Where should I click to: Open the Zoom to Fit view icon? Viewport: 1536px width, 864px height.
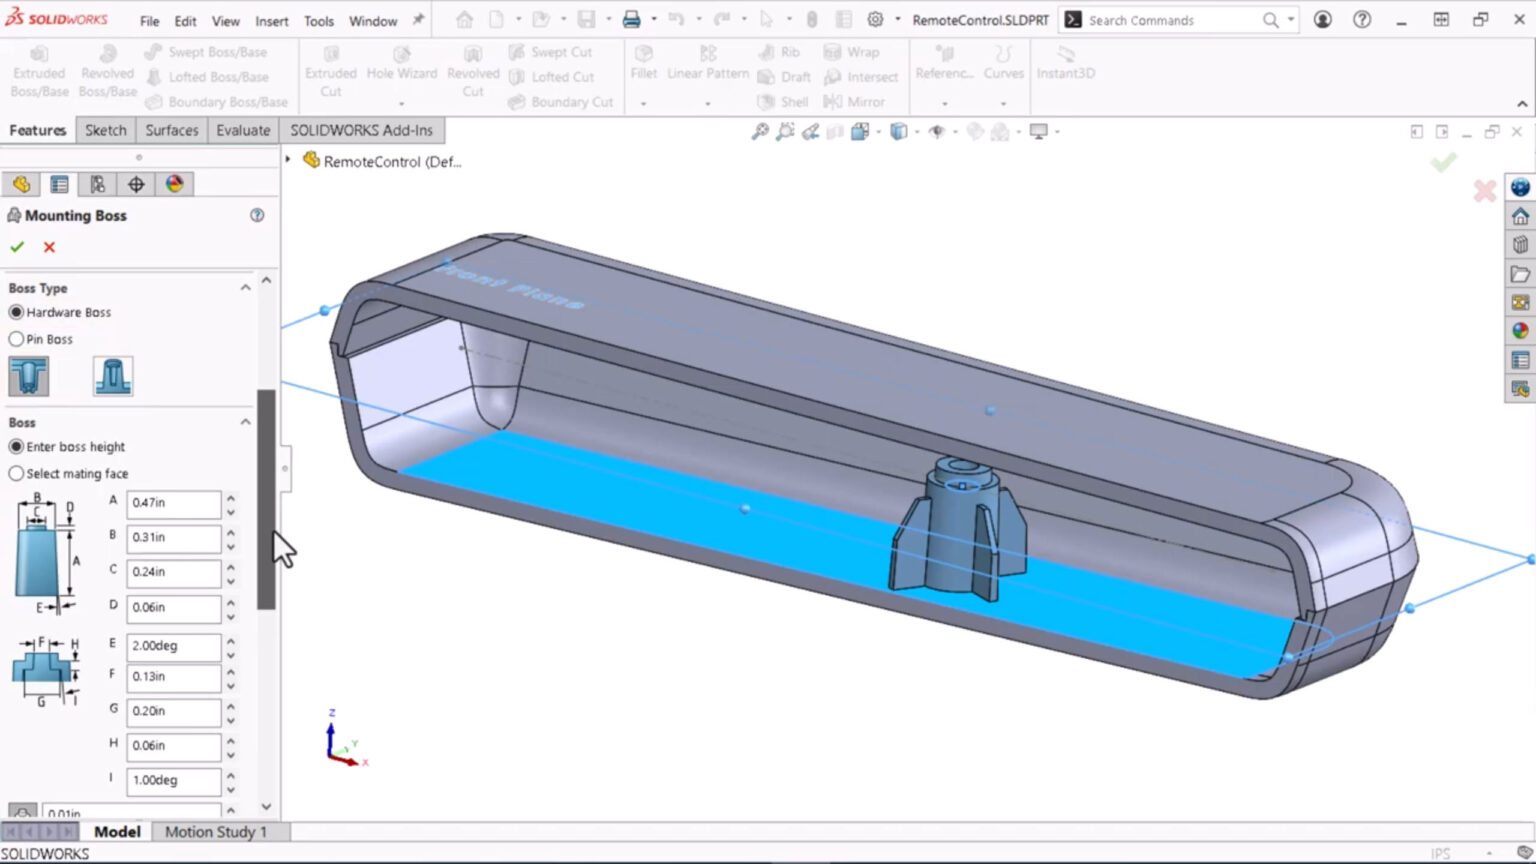(762, 131)
